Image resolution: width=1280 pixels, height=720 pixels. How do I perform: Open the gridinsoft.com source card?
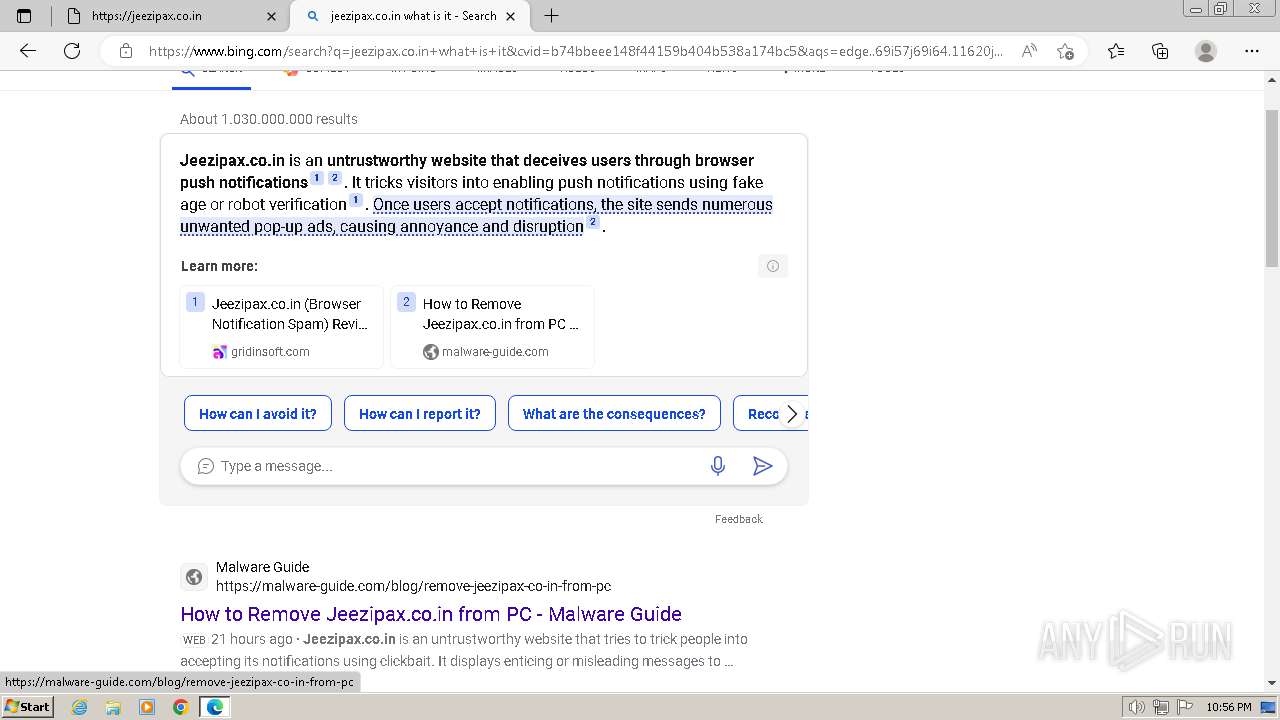[x=282, y=327]
